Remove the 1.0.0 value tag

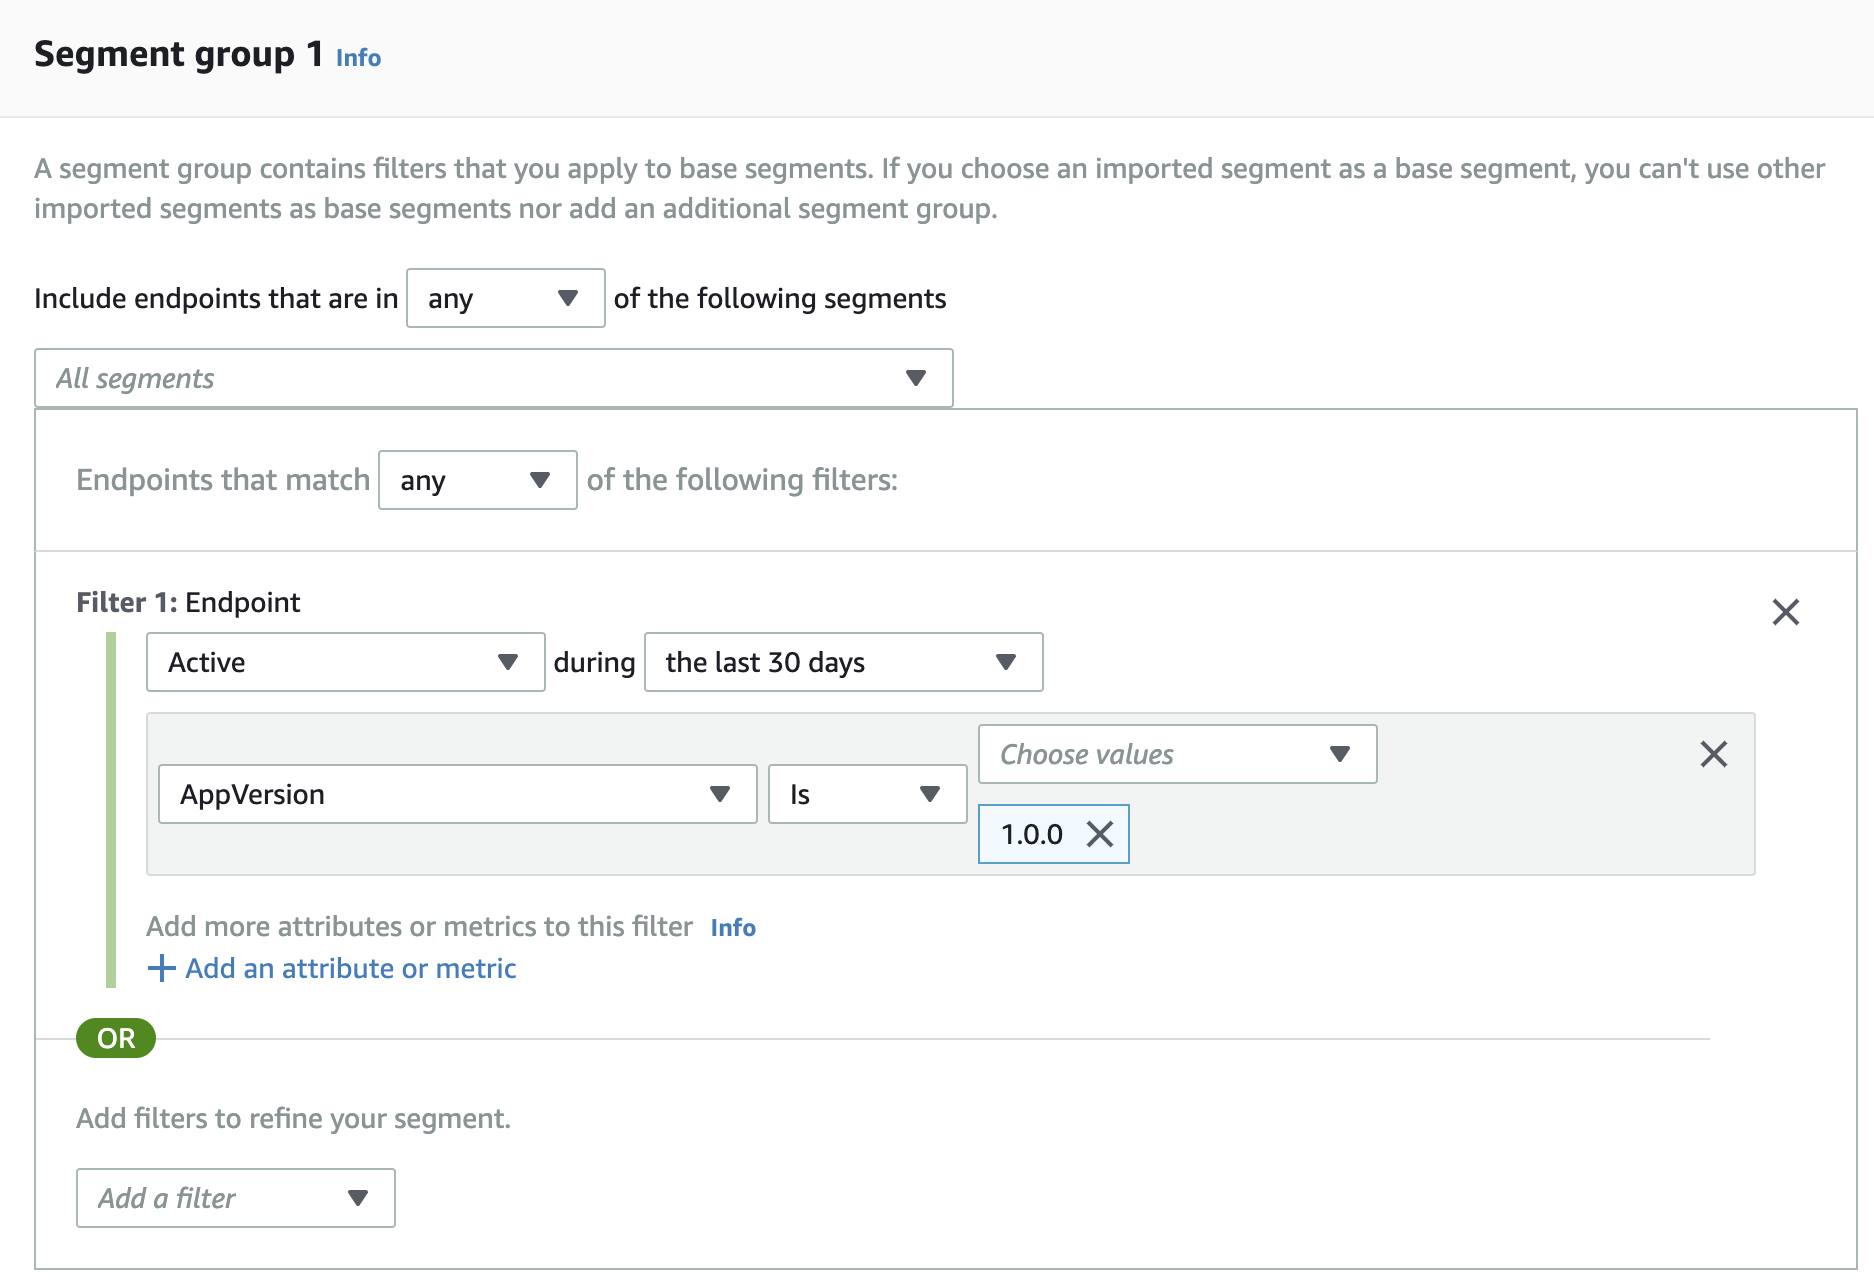pyautogui.click(x=1100, y=834)
